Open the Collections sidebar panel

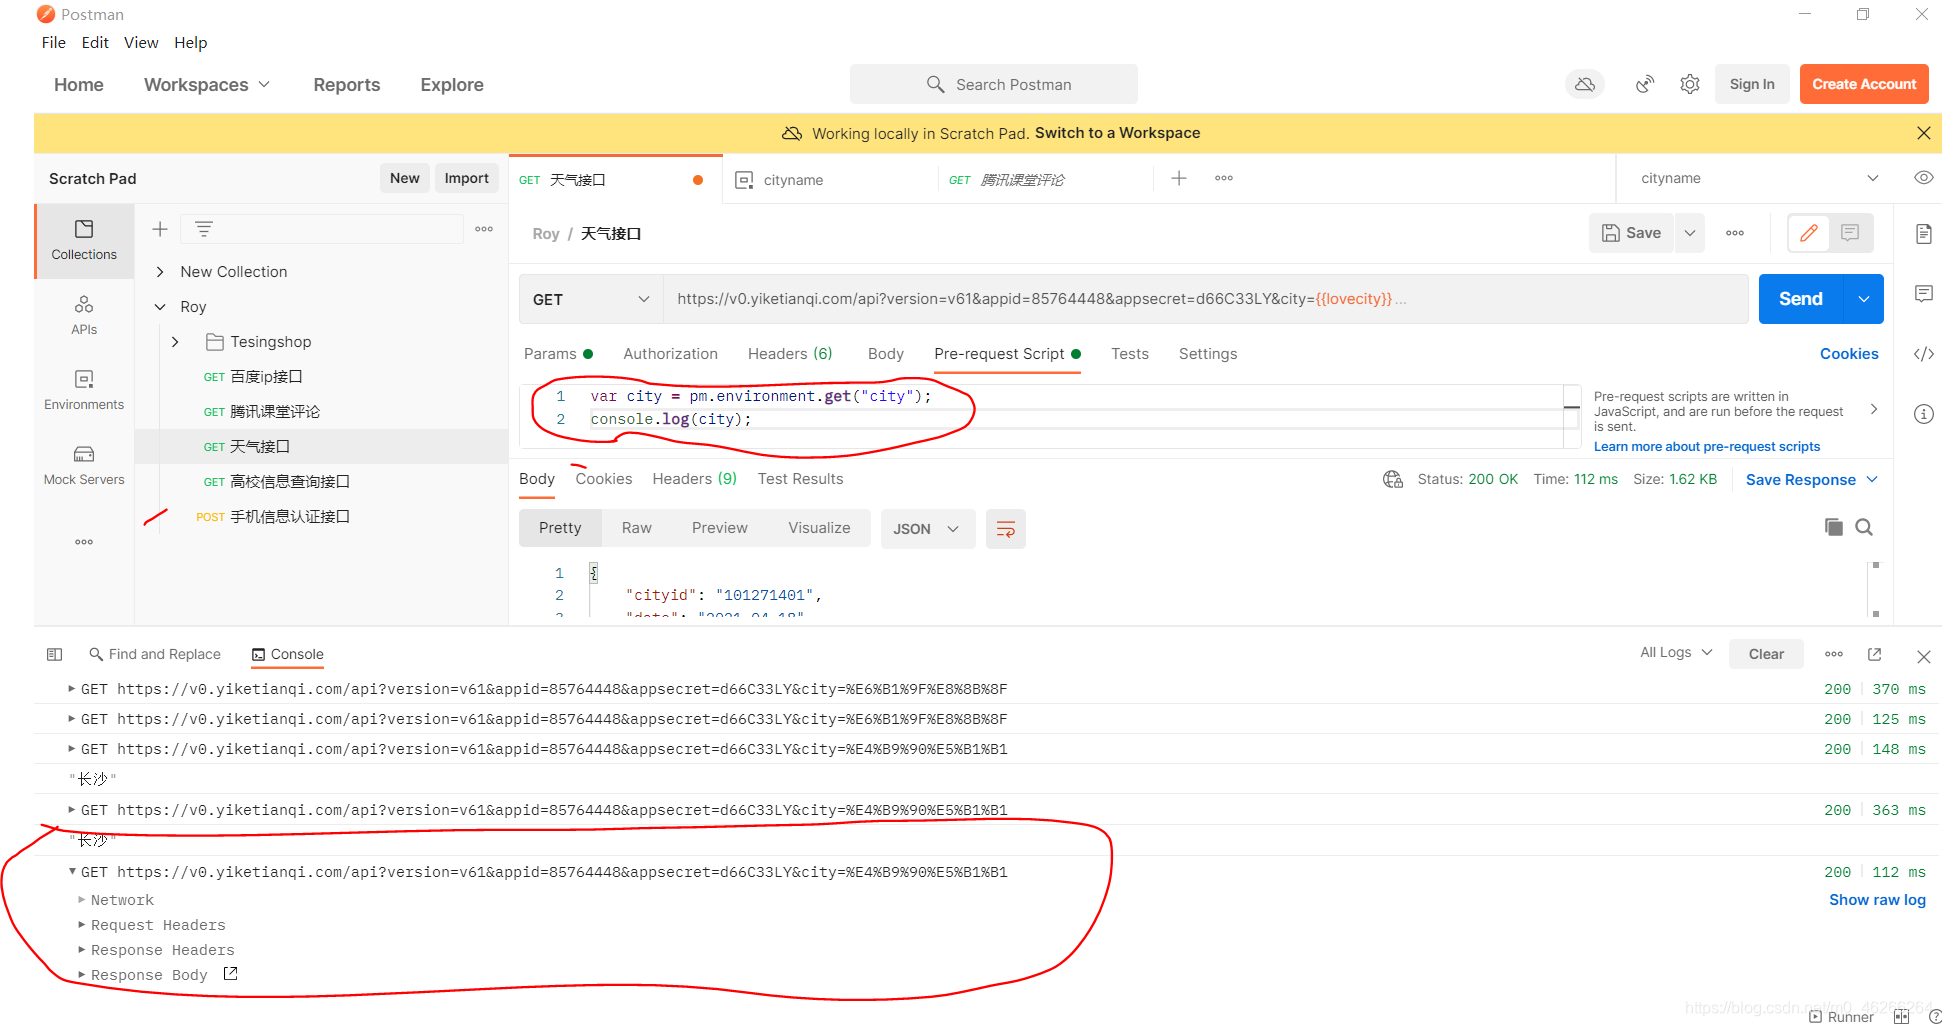[84, 240]
